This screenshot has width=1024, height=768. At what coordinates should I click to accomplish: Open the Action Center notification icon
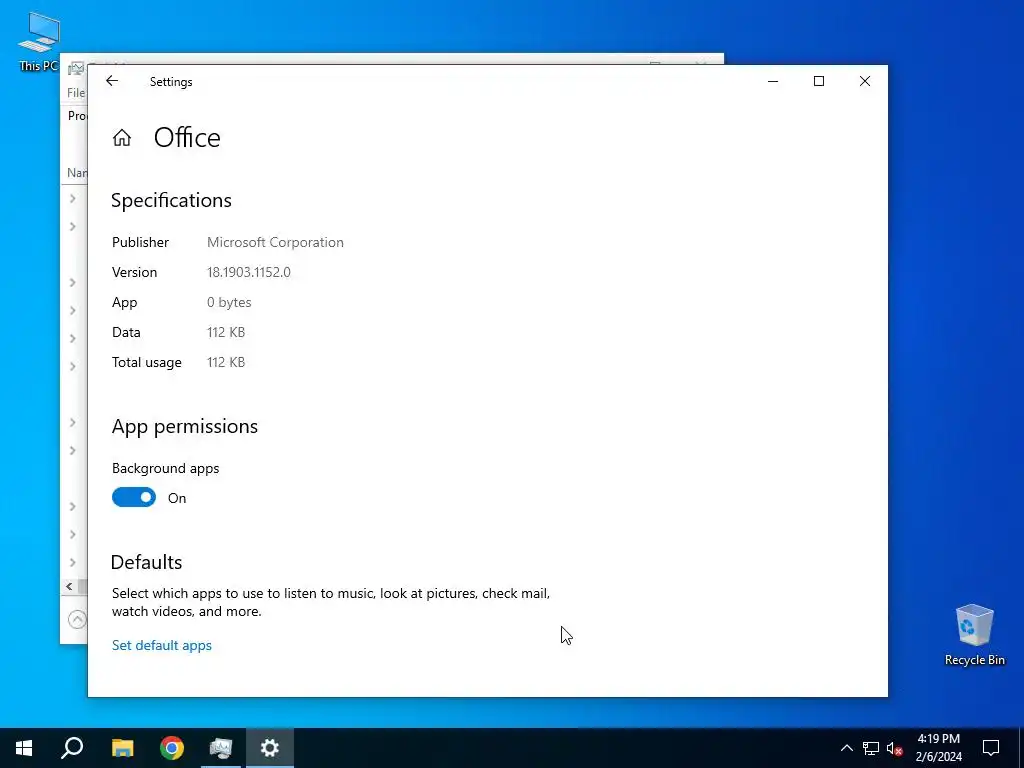(x=991, y=748)
